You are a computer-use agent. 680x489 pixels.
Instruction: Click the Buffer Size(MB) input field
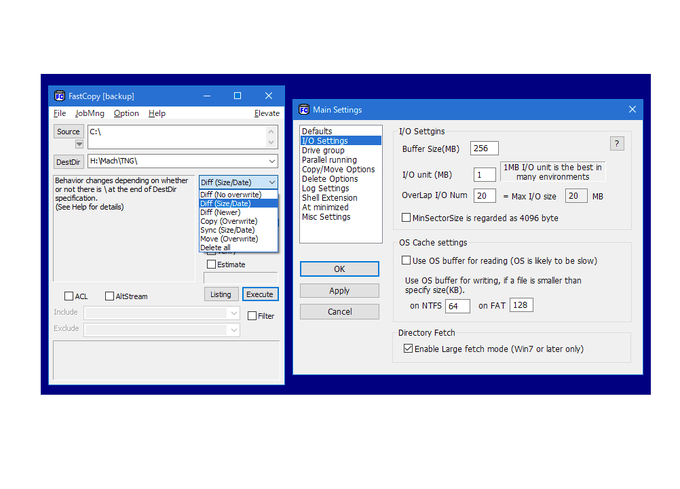coord(484,149)
